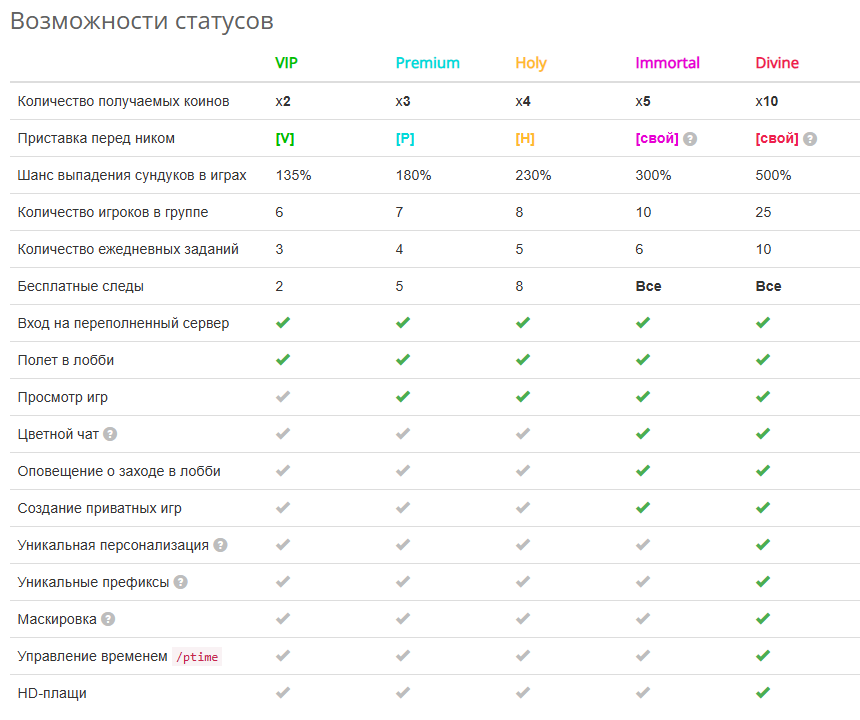Click the green [V] prefix tag
The height and width of the screenshot is (720, 860).
click(x=285, y=139)
